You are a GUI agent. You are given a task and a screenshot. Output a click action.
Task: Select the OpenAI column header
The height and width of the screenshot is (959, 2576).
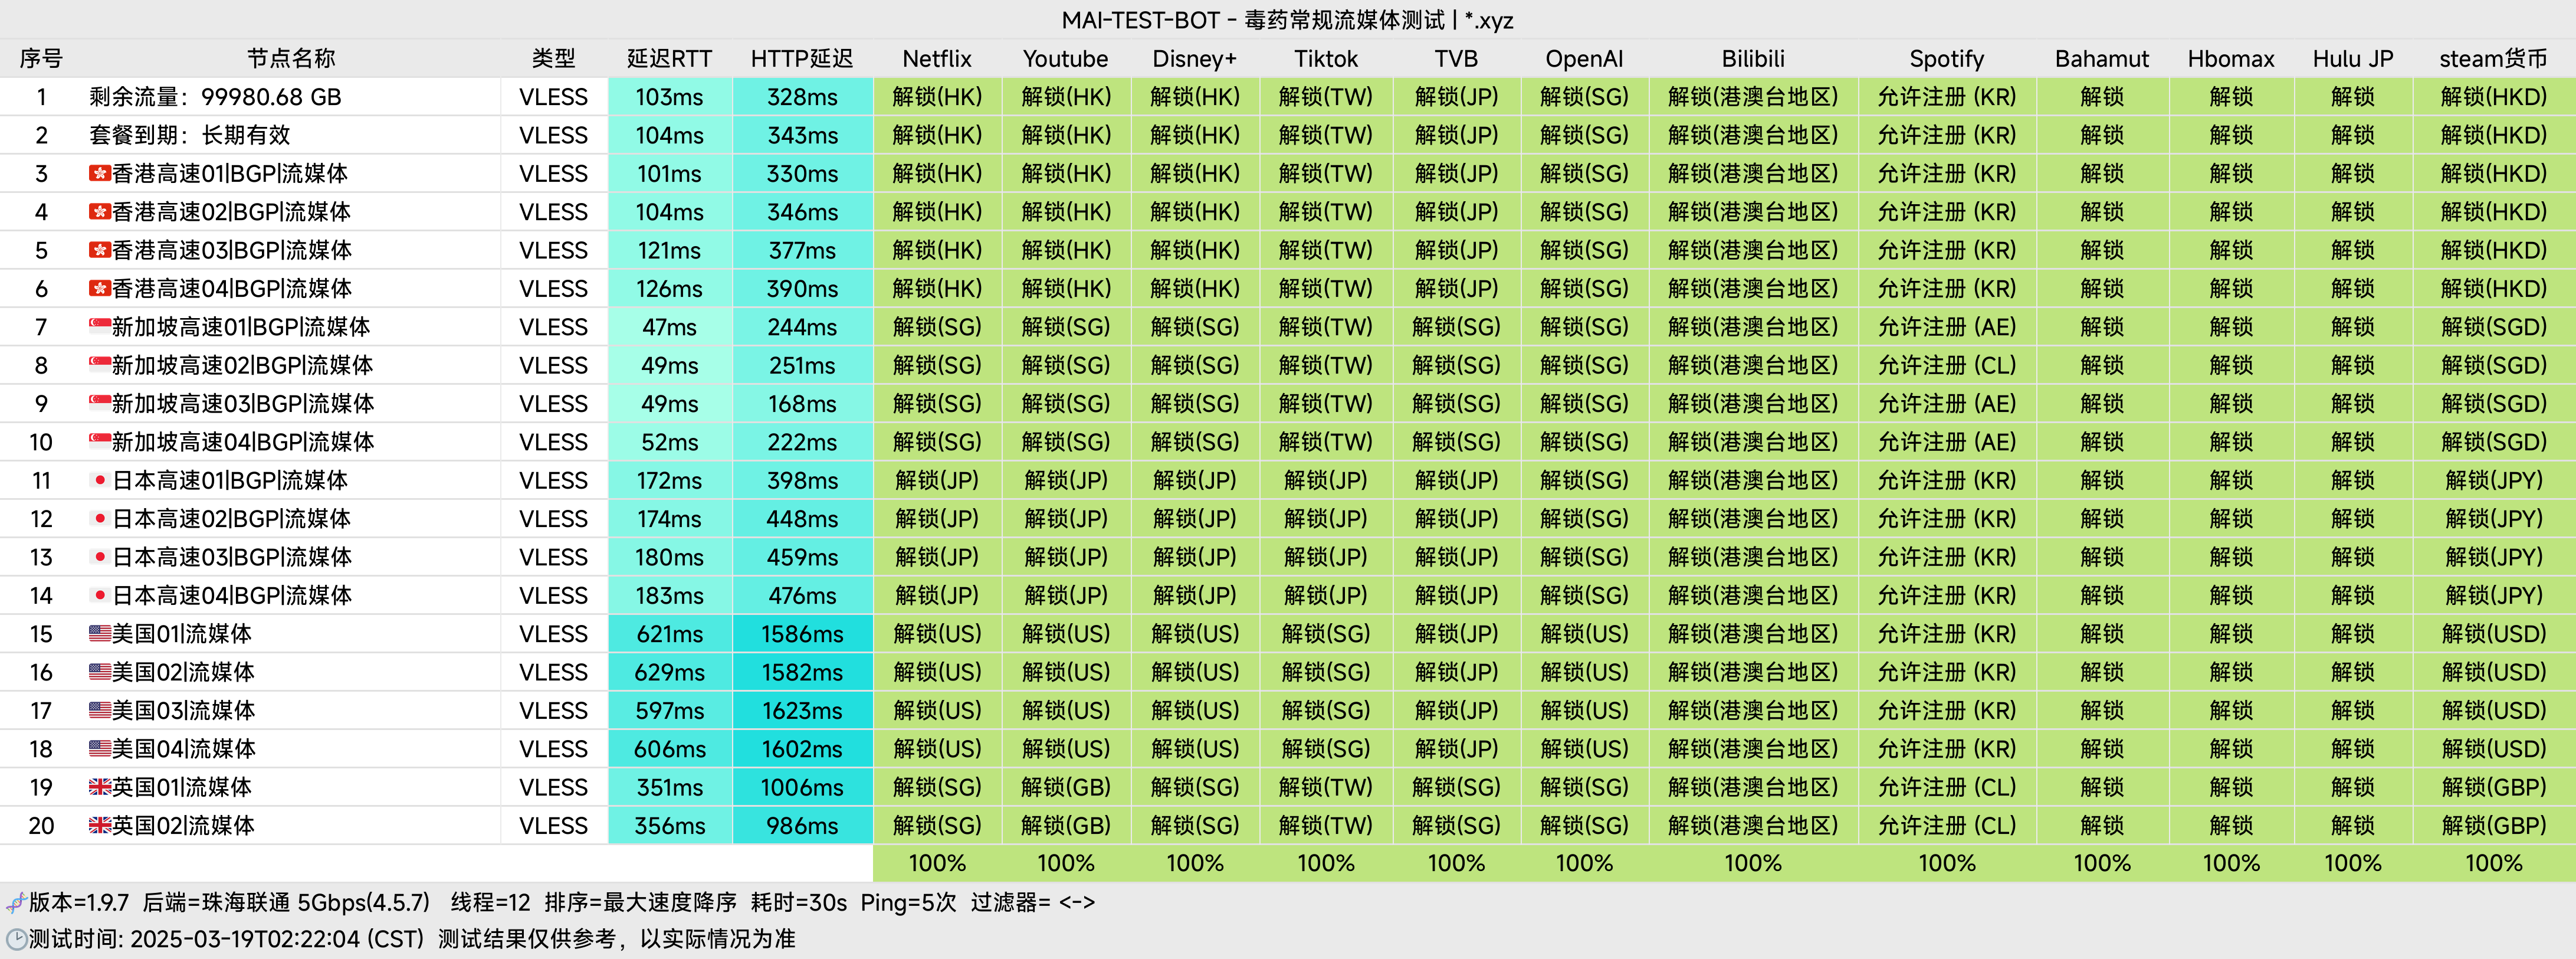(1584, 58)
